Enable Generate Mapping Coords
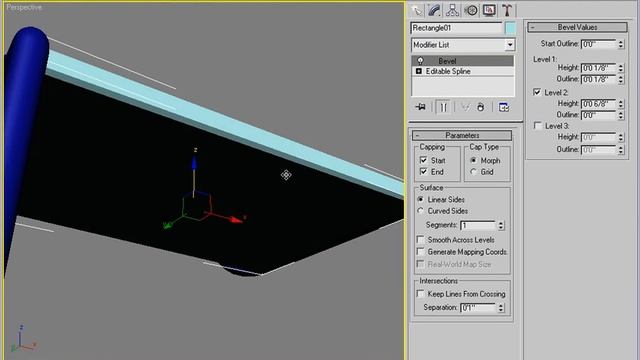The image size is (640, 360). point(420,251)
